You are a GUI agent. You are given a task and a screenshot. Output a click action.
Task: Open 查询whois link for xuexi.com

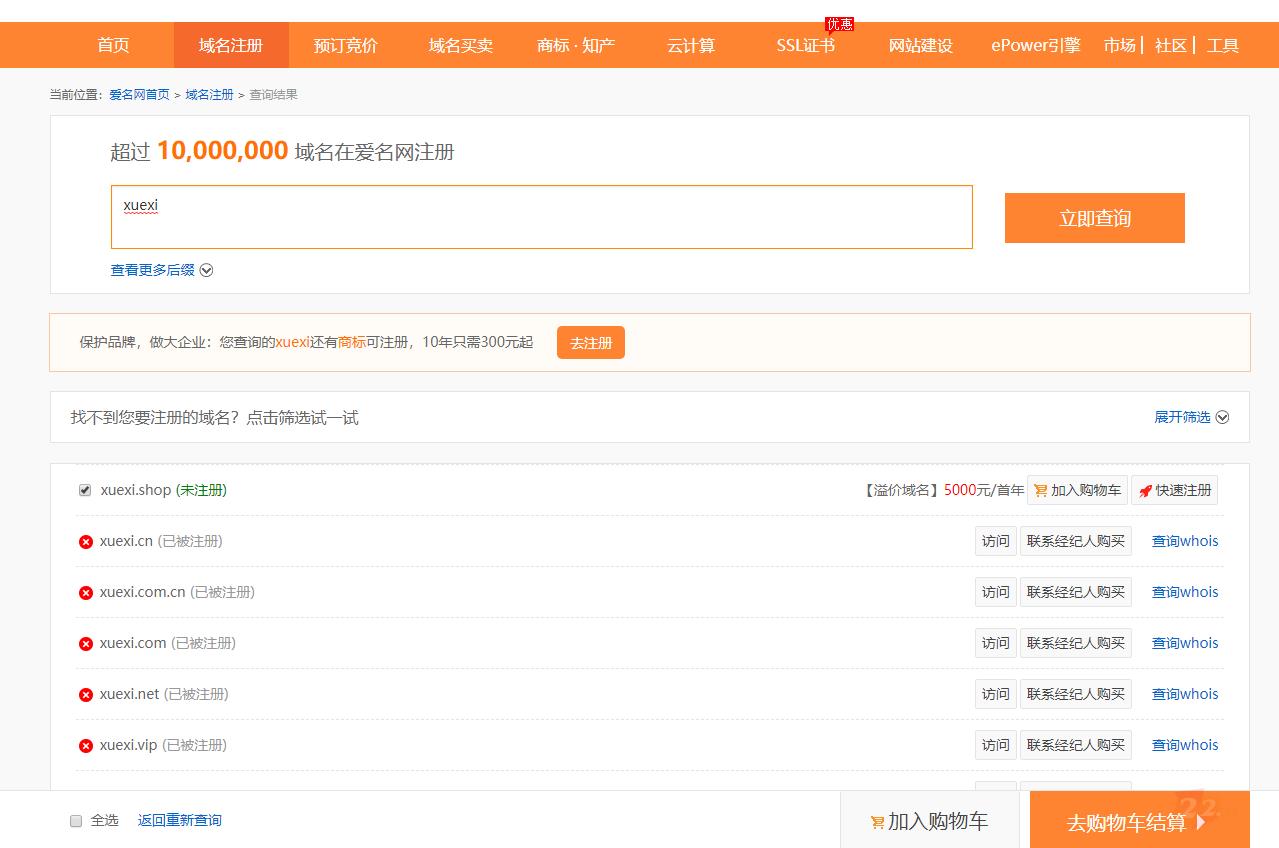1185,643
